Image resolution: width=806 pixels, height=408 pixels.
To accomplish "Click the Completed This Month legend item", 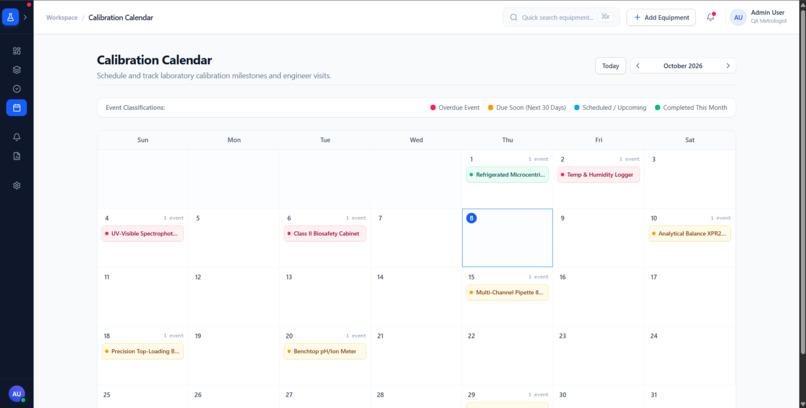I will click(x=691, y=108).
